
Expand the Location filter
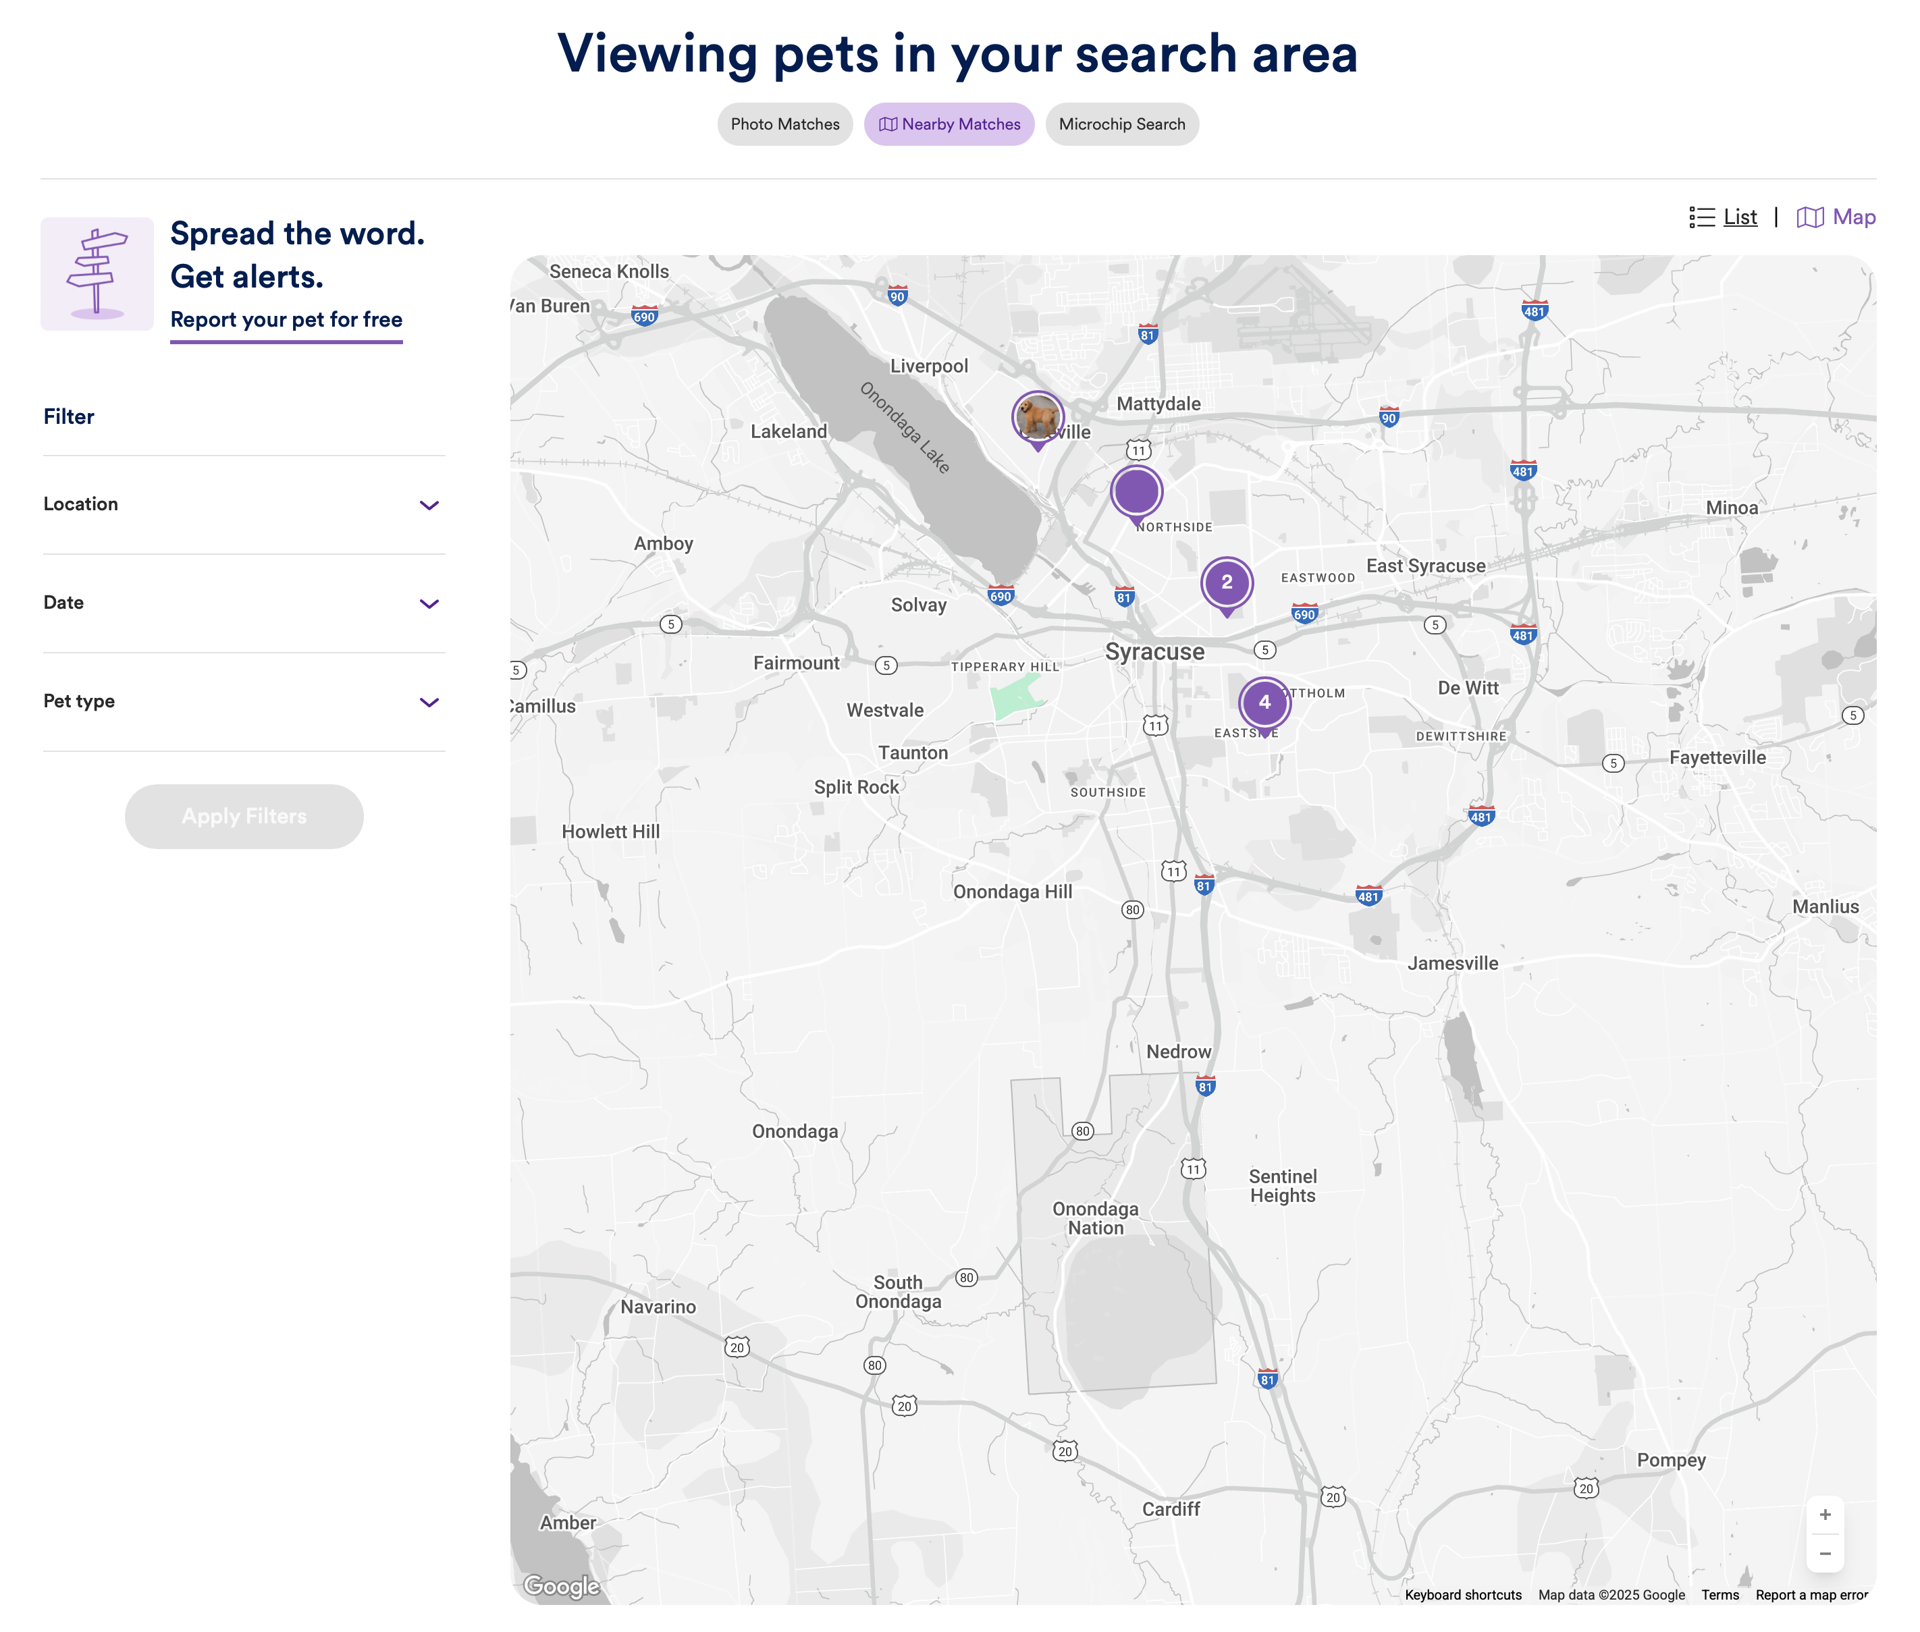(243, 505)
